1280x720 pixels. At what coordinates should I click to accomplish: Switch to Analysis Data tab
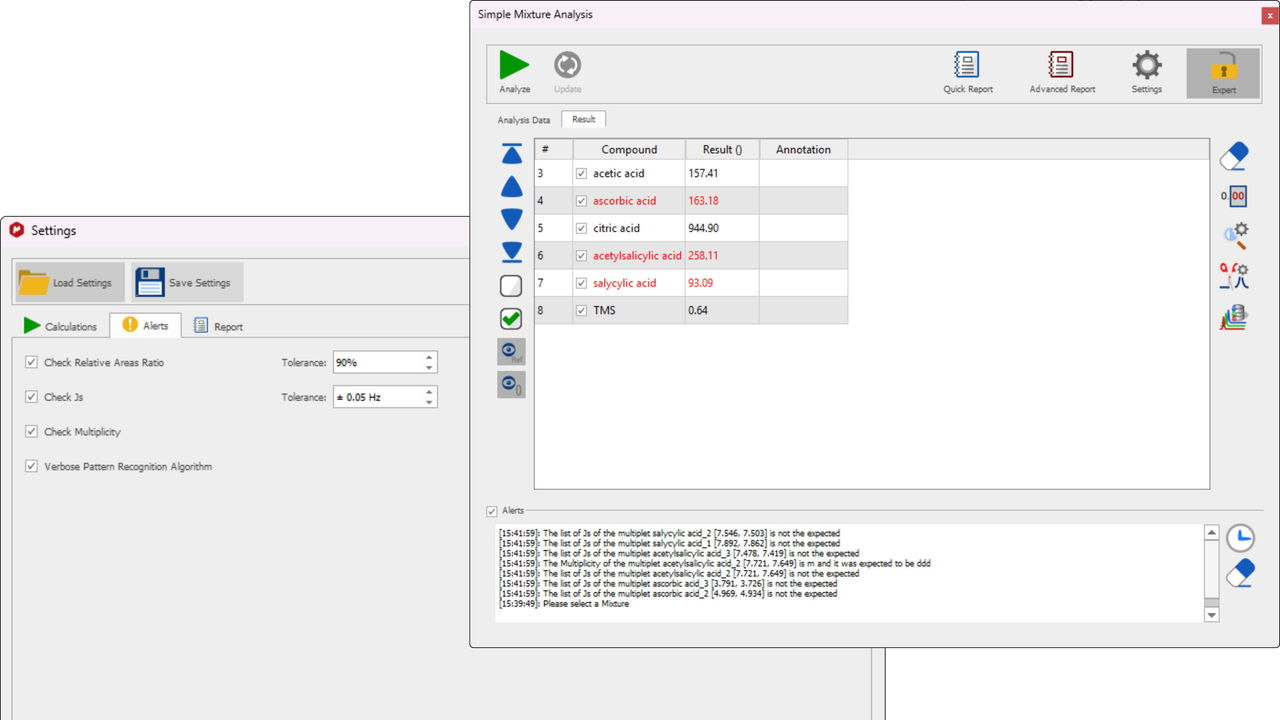point(524,120)
